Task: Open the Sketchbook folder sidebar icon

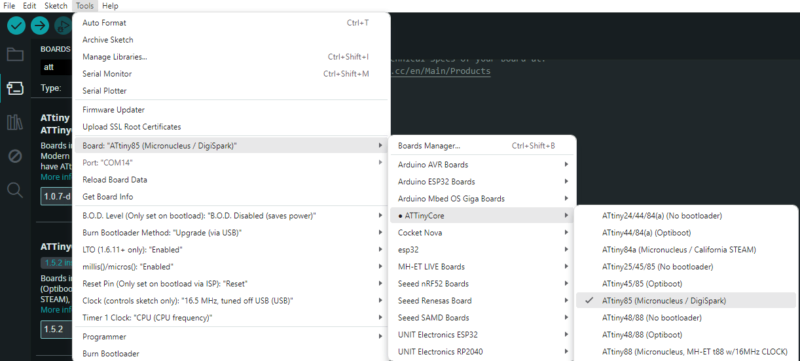Action: (15, 55)
